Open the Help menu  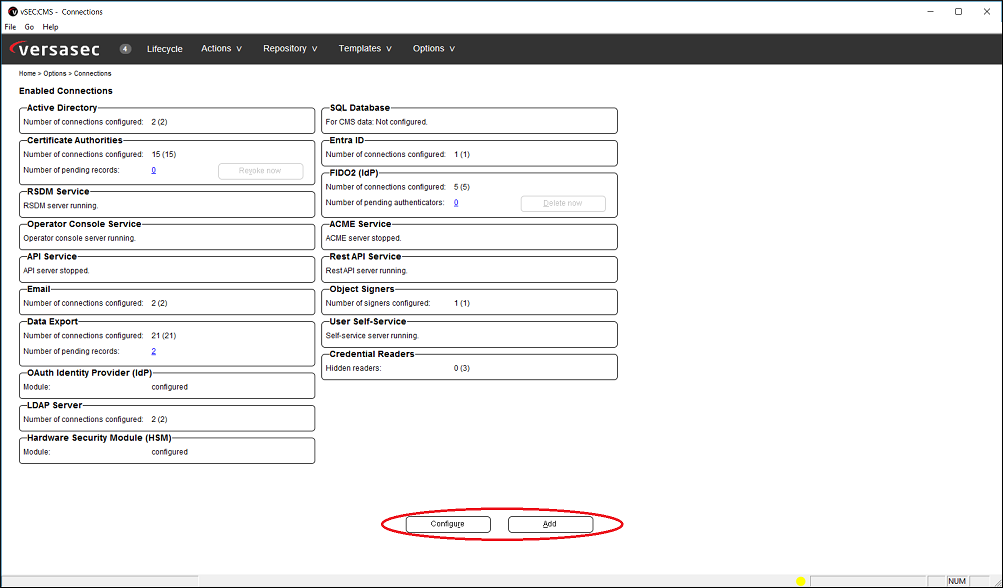[51, 27]
